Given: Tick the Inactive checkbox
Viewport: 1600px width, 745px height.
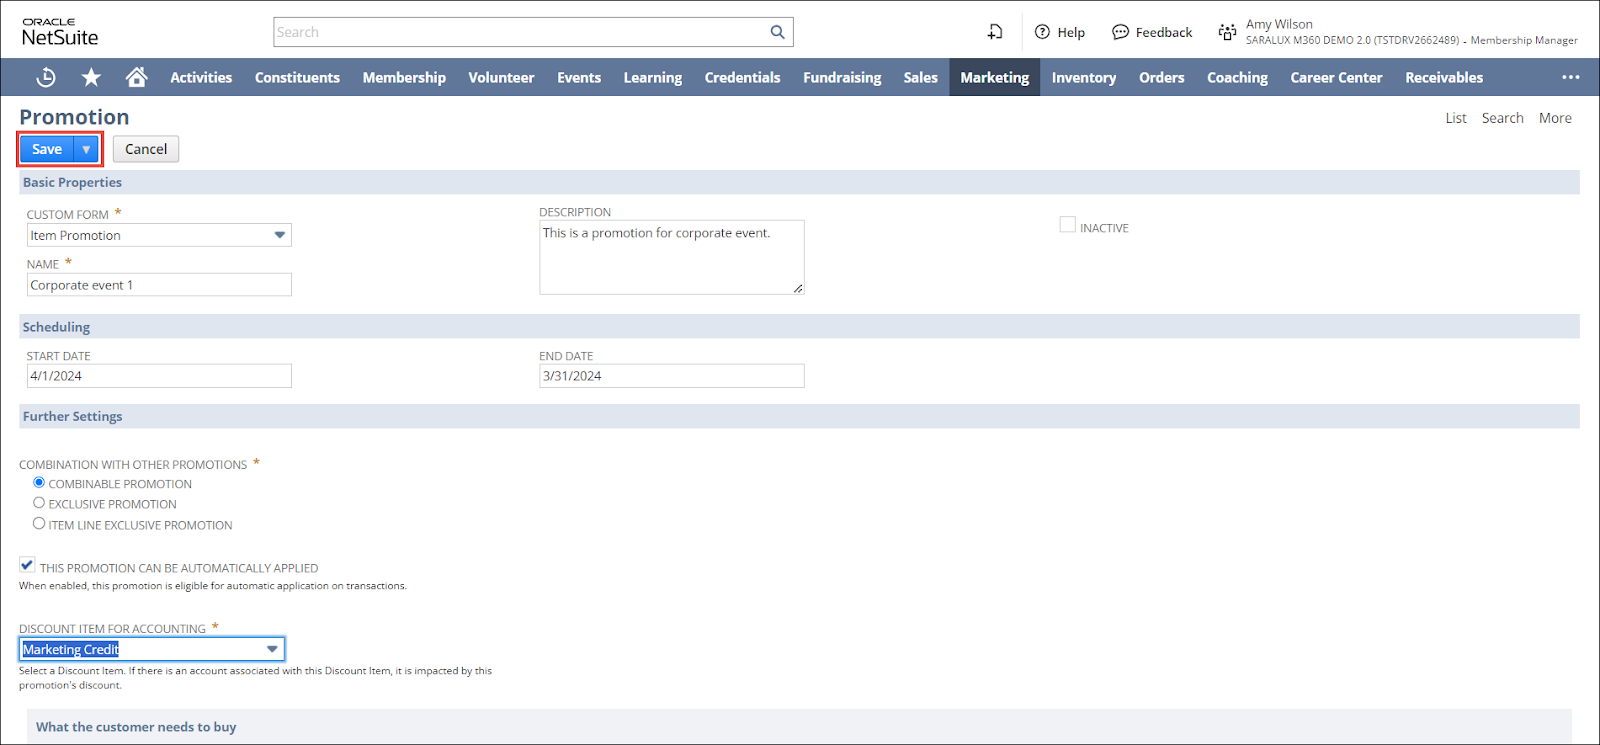Looking at the screenshot, I should pos(1067,225).
